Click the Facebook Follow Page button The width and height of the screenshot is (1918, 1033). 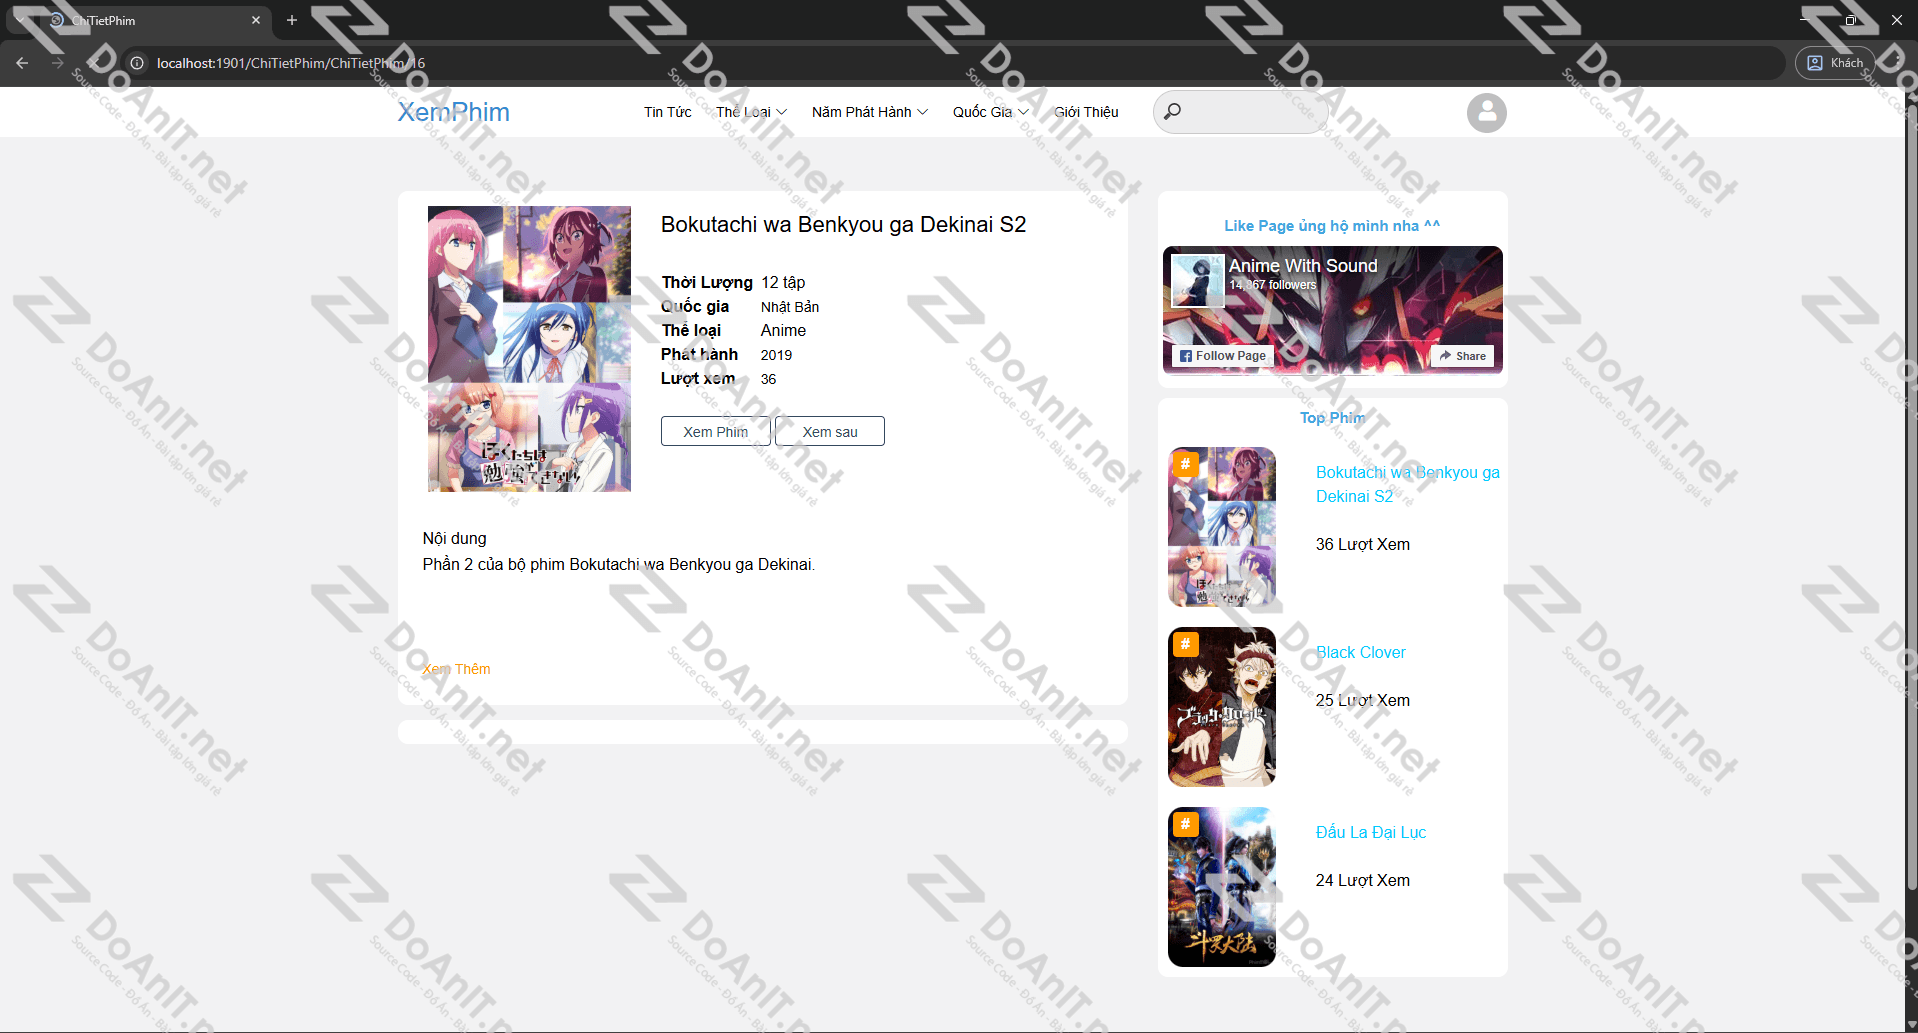tap(1222, 356)
